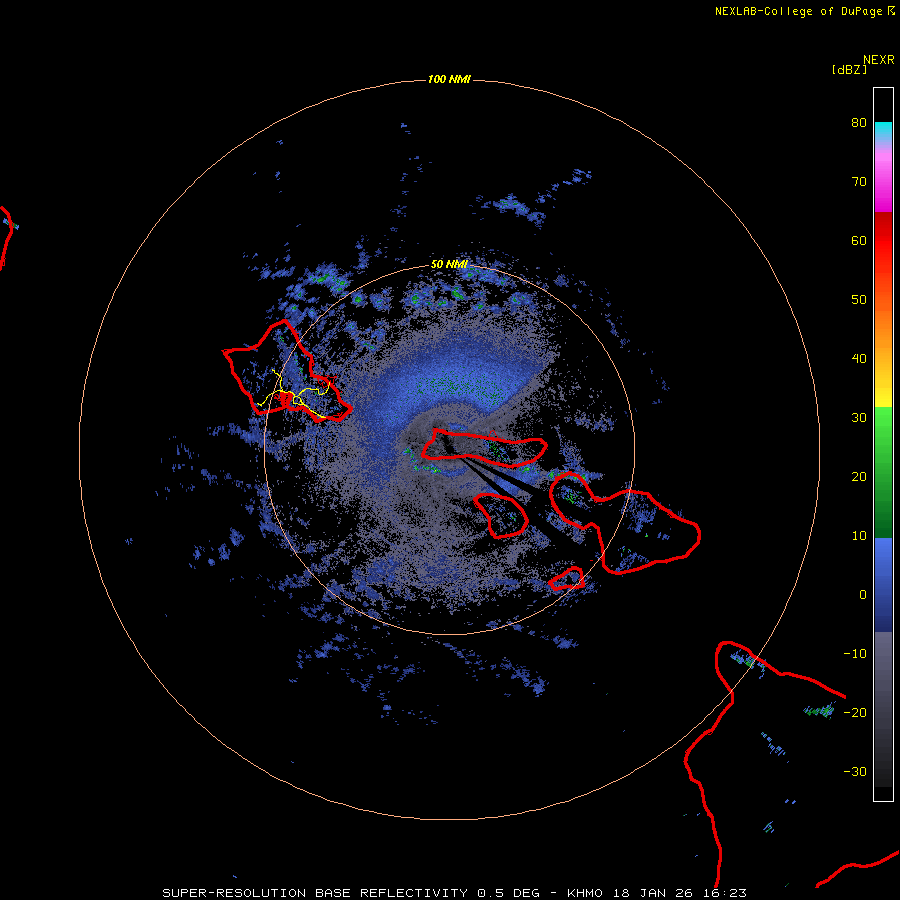Click the [dBZ] unit label
This screenshot has height=900, width=900.
(849, 70)
